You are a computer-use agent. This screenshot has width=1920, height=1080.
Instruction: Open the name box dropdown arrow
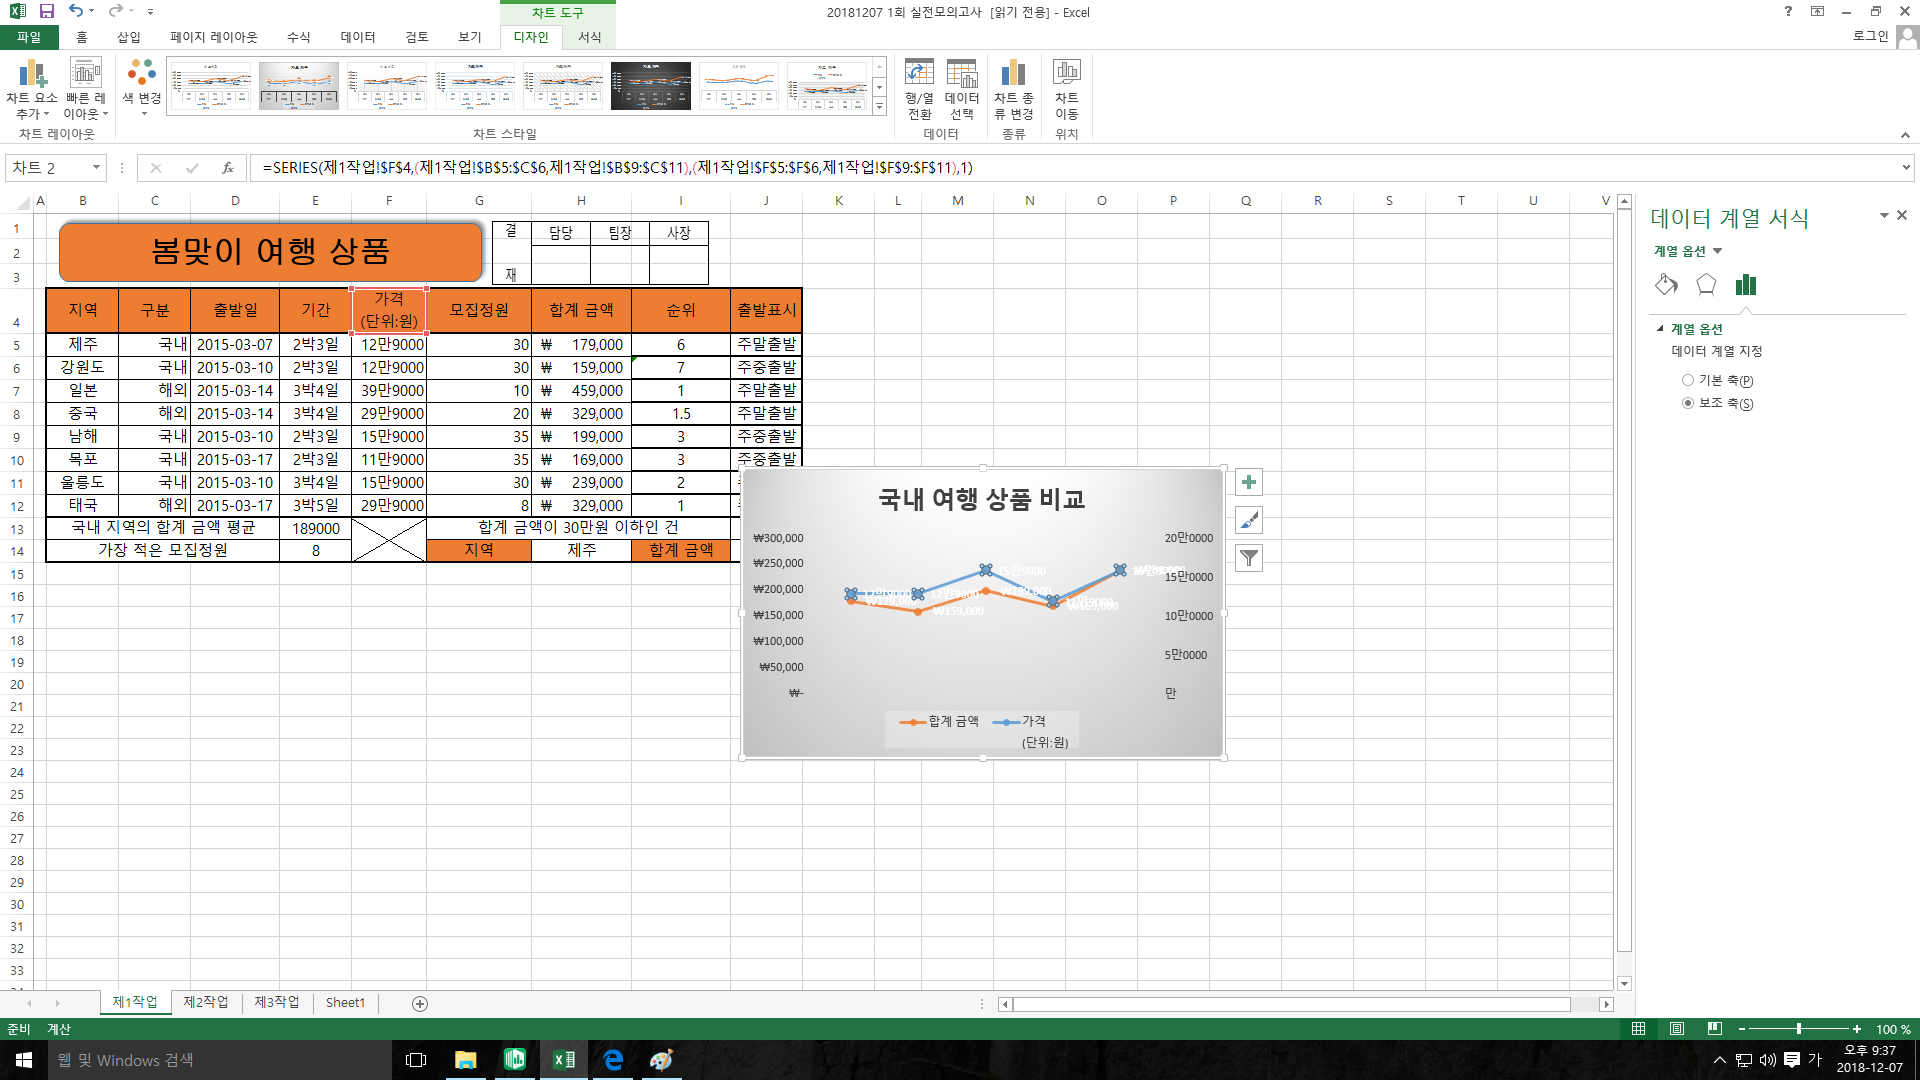click(x=96, y=168)
